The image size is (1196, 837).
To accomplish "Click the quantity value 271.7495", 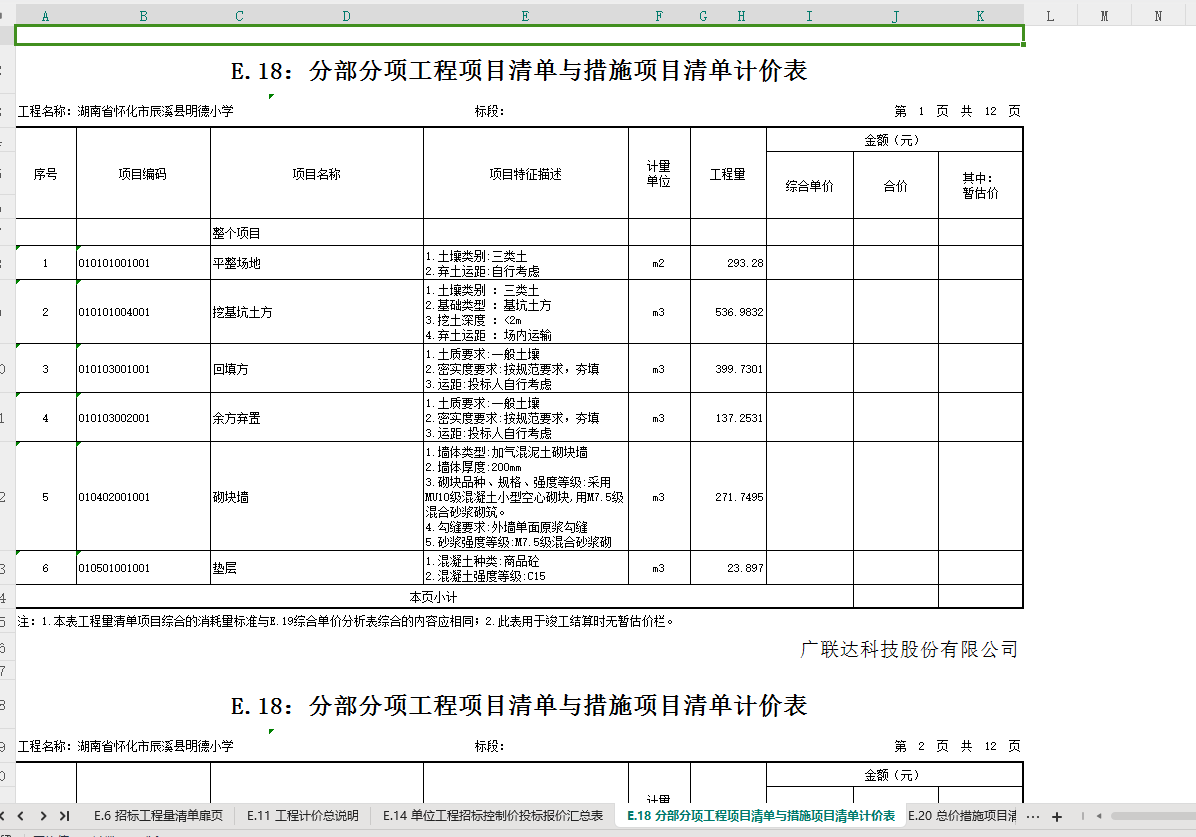I will click(728, 497).
